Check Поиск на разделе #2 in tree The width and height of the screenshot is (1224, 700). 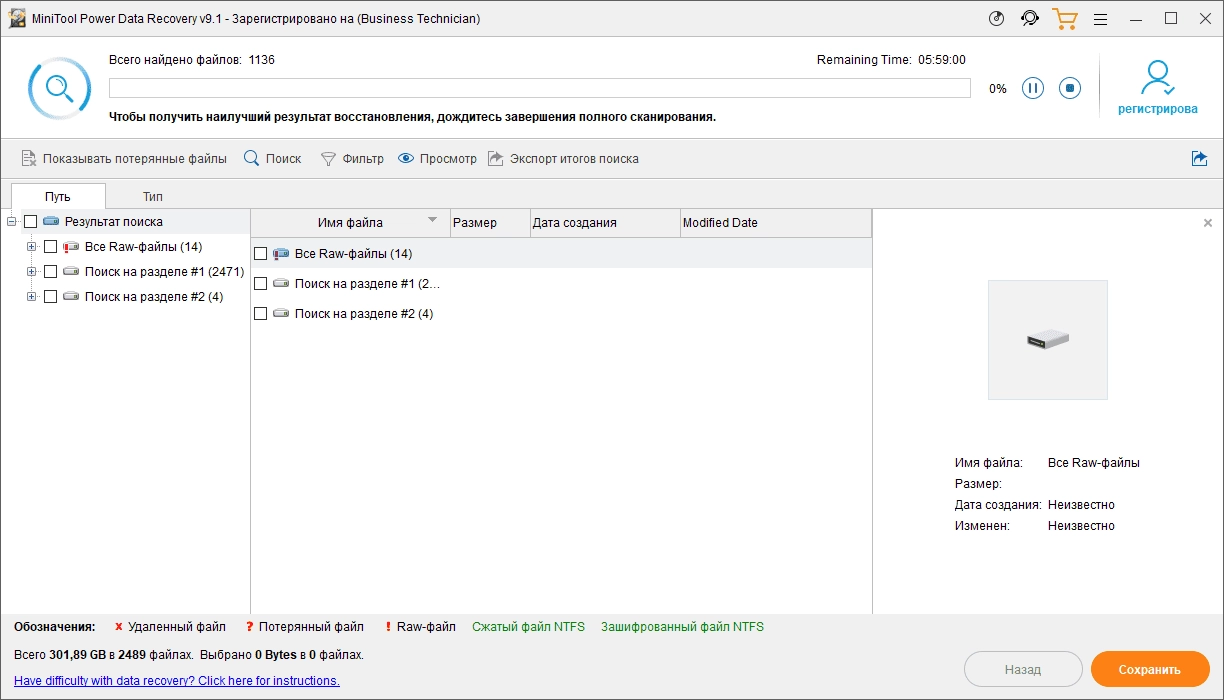click(50, 296)
